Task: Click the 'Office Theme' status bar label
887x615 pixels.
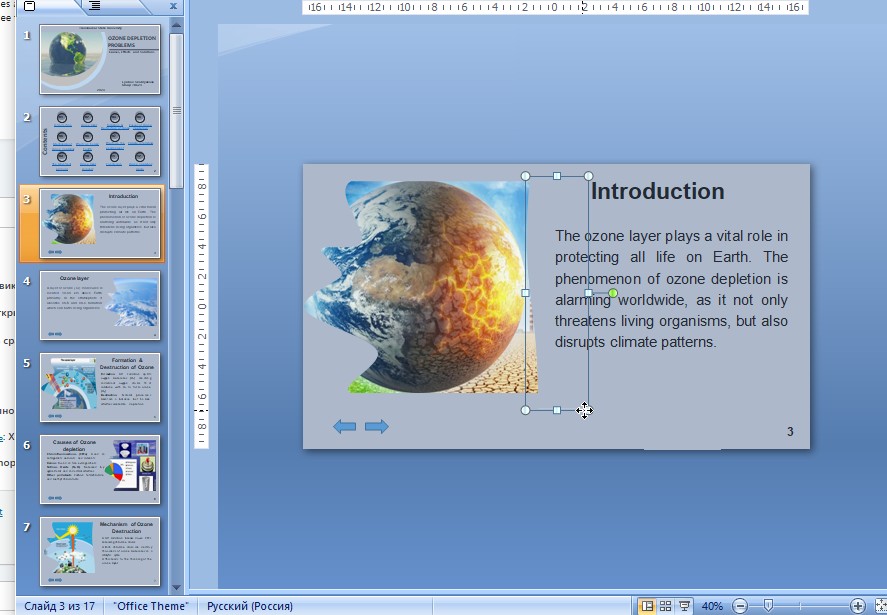Action: coord(150,606)
